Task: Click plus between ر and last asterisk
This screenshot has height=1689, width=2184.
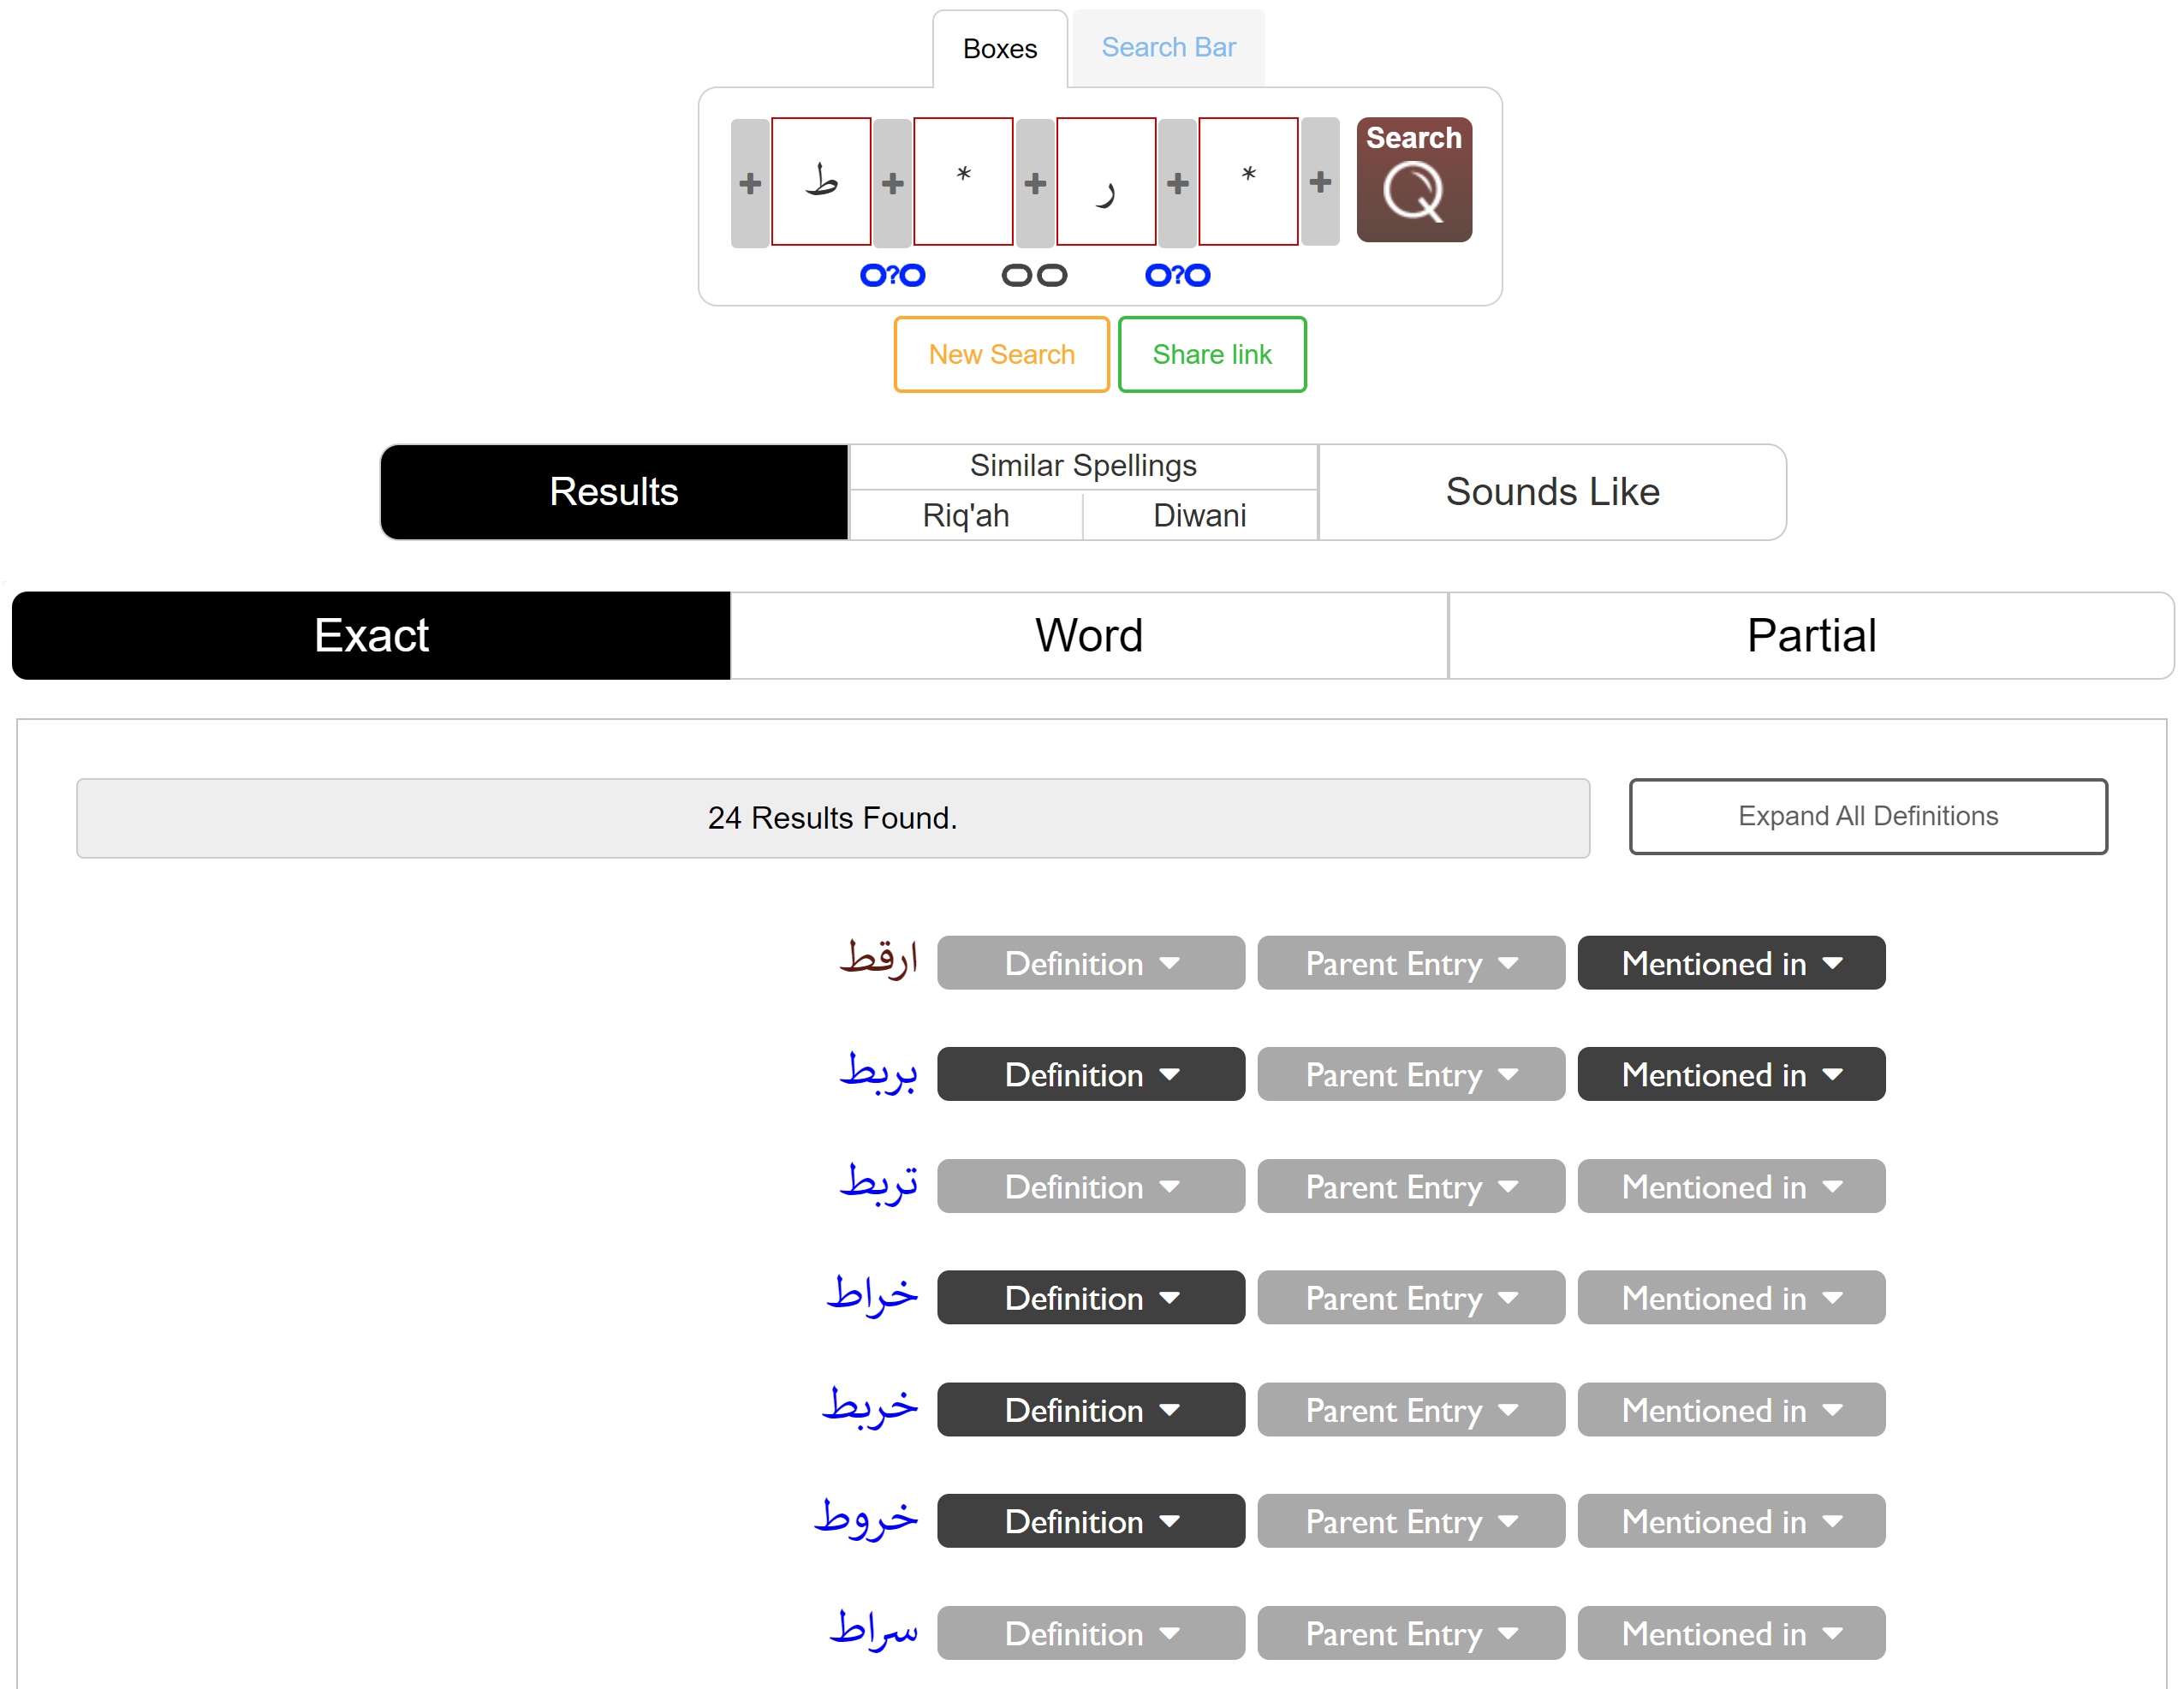Action: (1177, 183)
